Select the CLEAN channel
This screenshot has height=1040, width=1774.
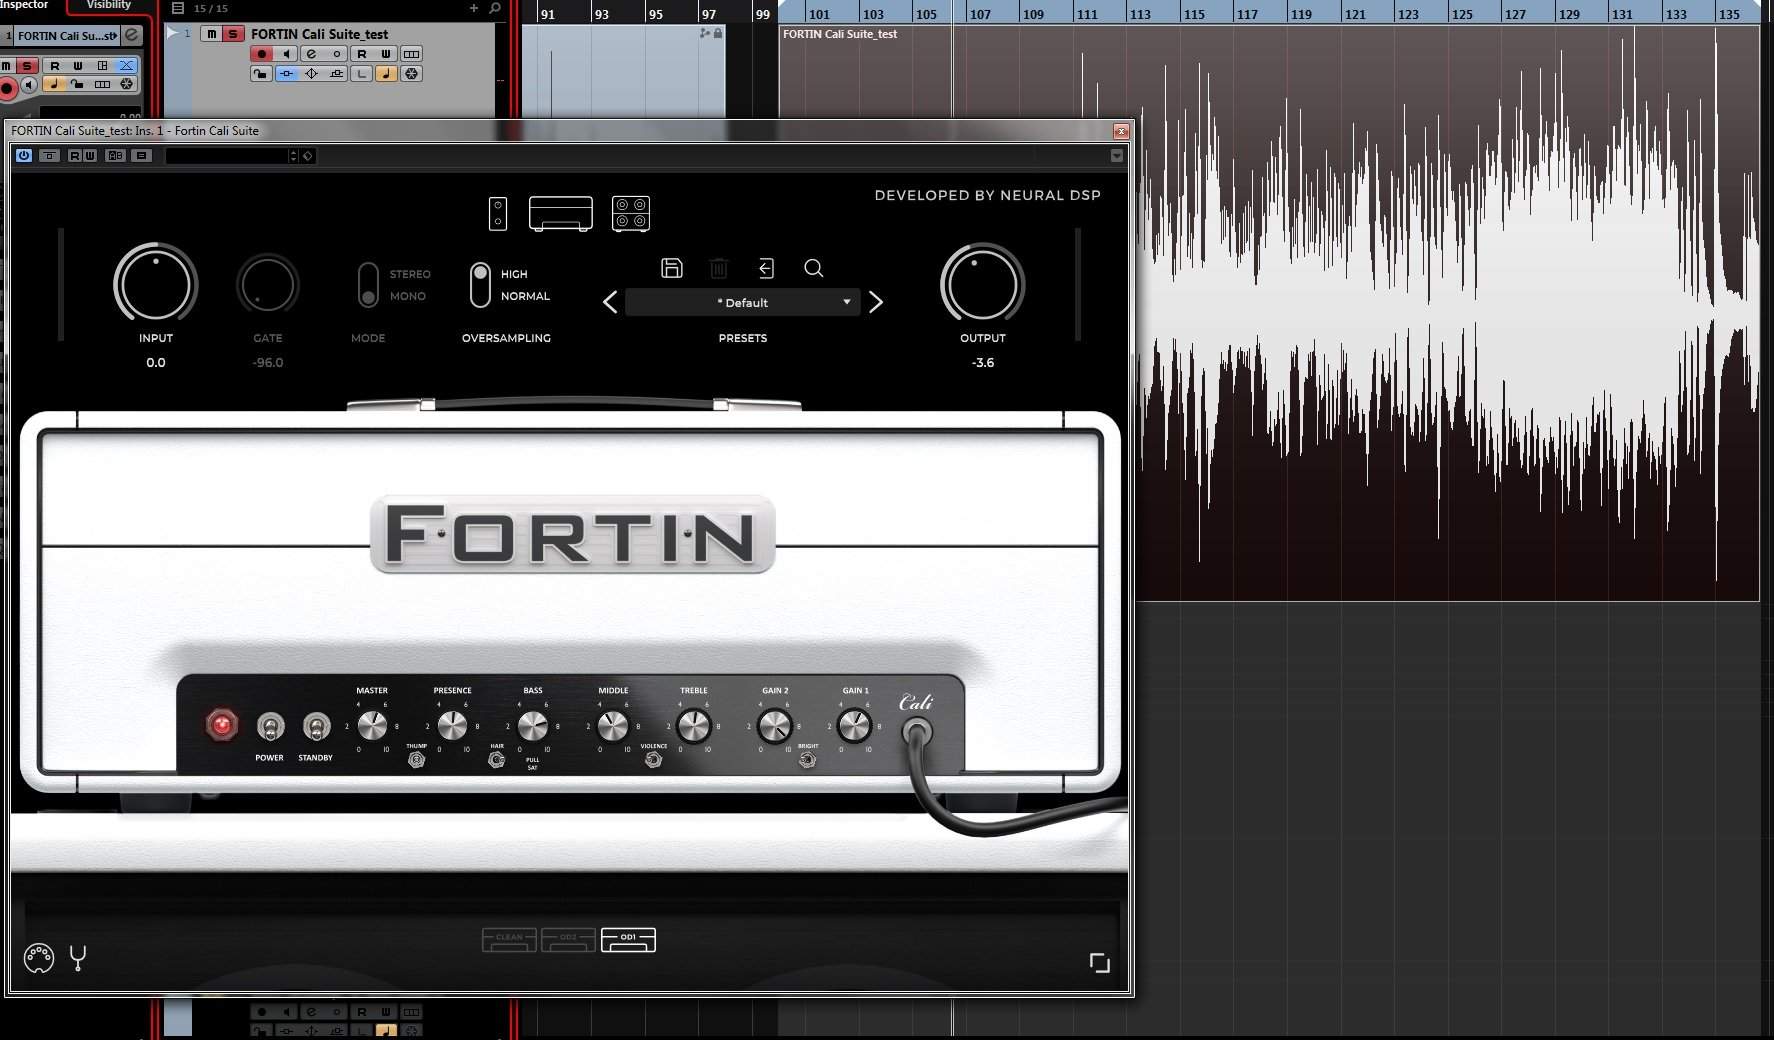(x=509, y=940)
